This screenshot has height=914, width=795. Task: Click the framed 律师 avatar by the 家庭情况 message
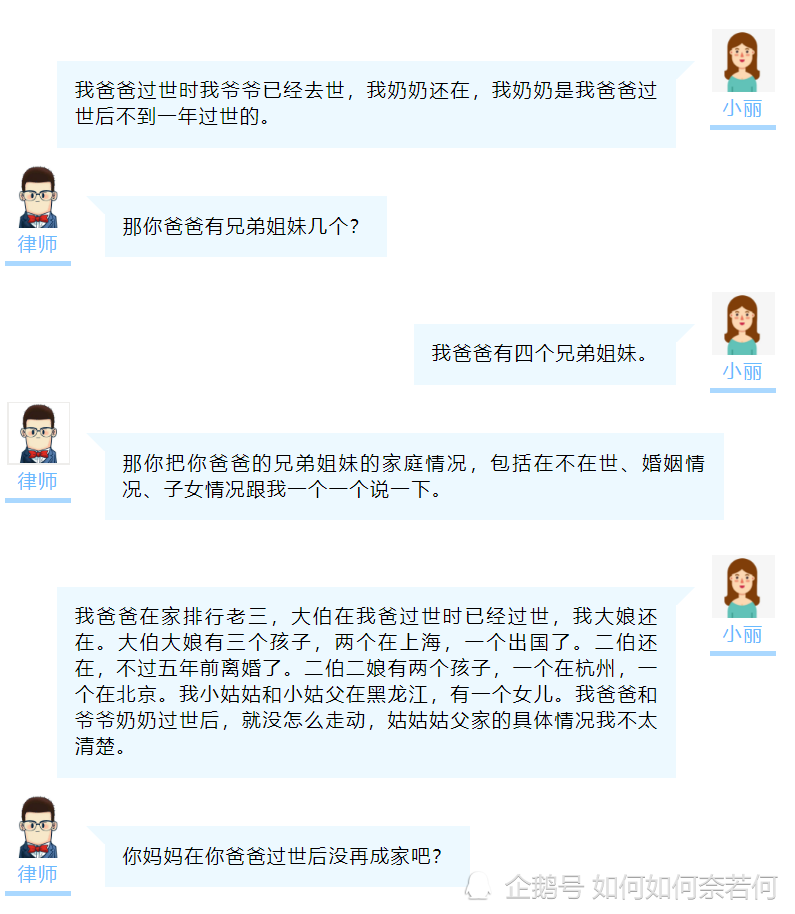38,433
